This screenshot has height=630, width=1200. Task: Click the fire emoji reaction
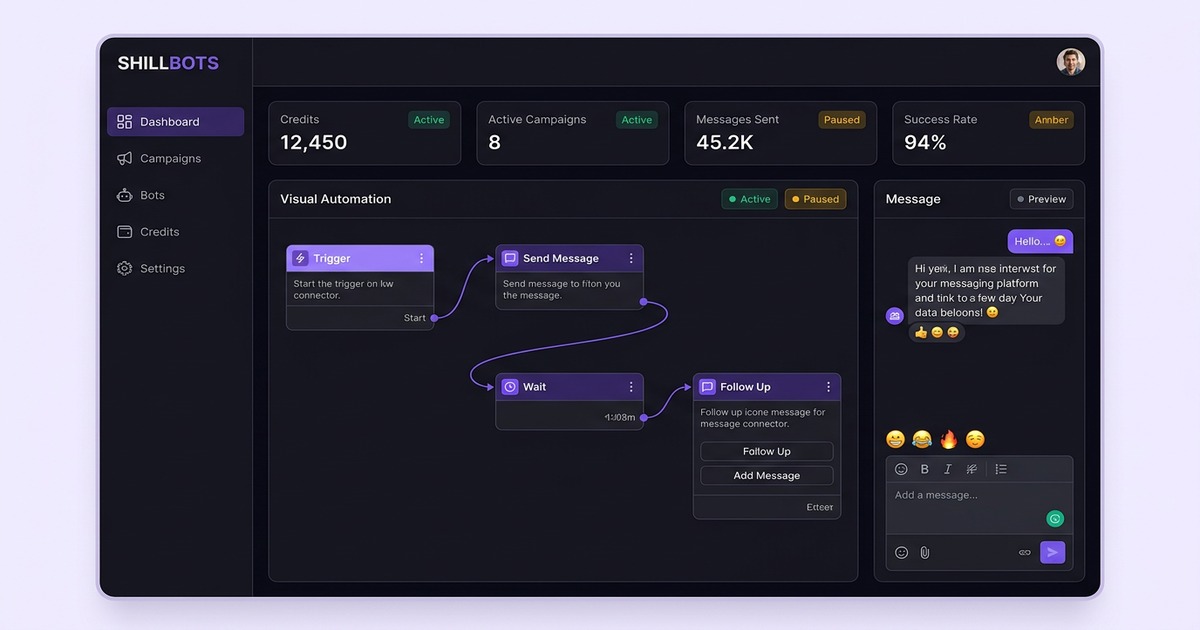coord(948,439)
